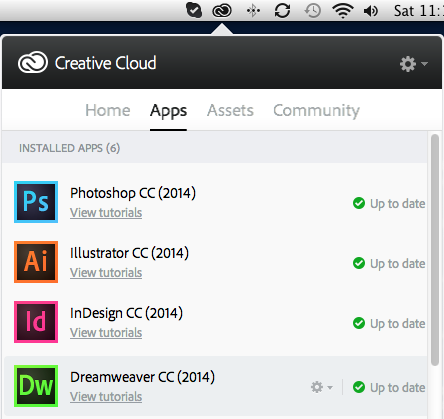Screen dimensions: 444x419
Task: Click Up to date text for Illustrator
Action: [x=398, y=264]
